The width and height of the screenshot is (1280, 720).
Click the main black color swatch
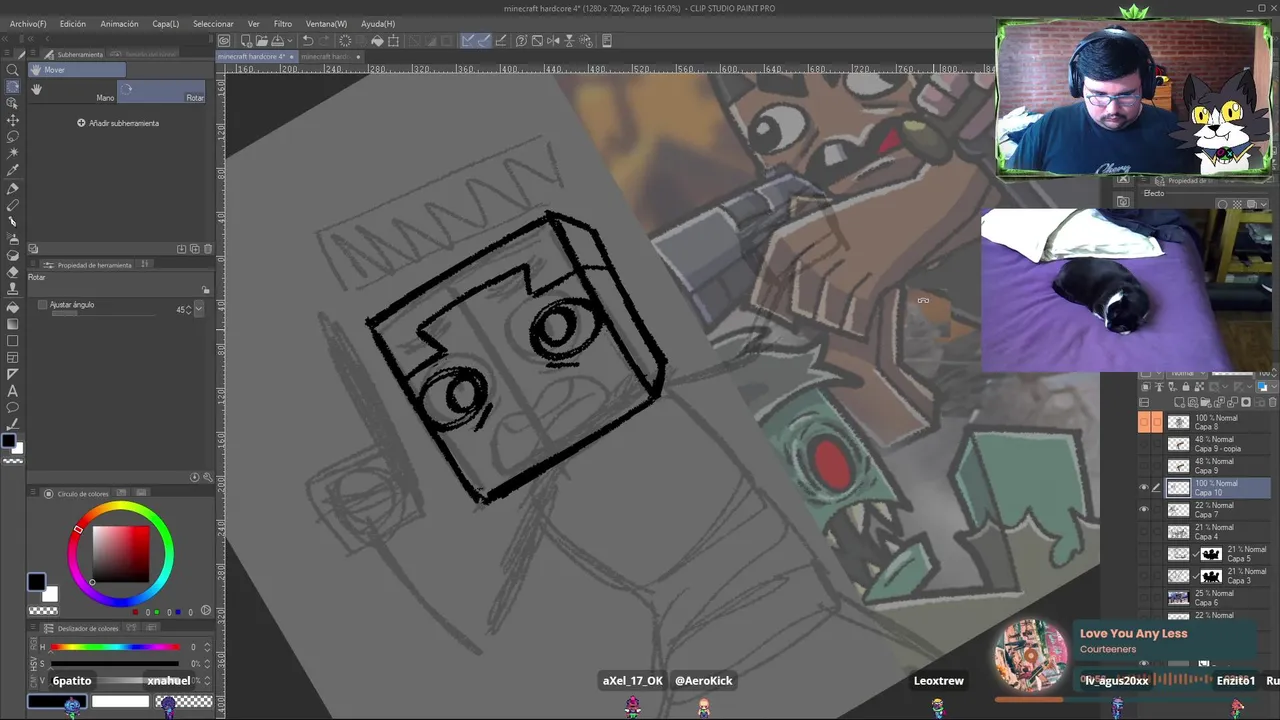(x=36, y=582)
